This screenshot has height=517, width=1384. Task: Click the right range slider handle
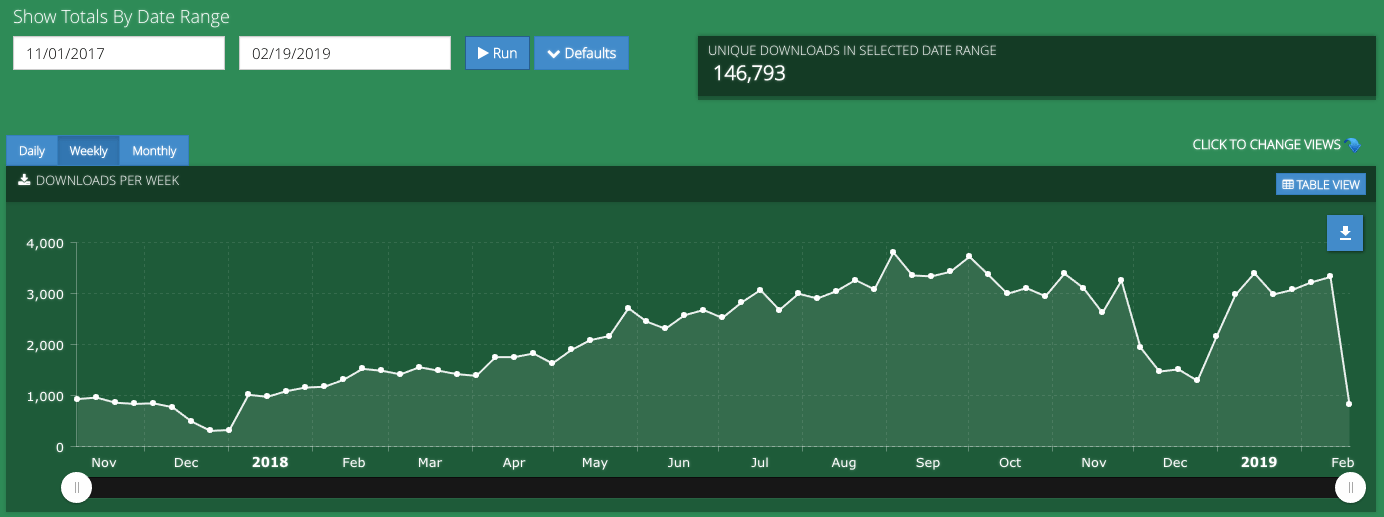1350,487
